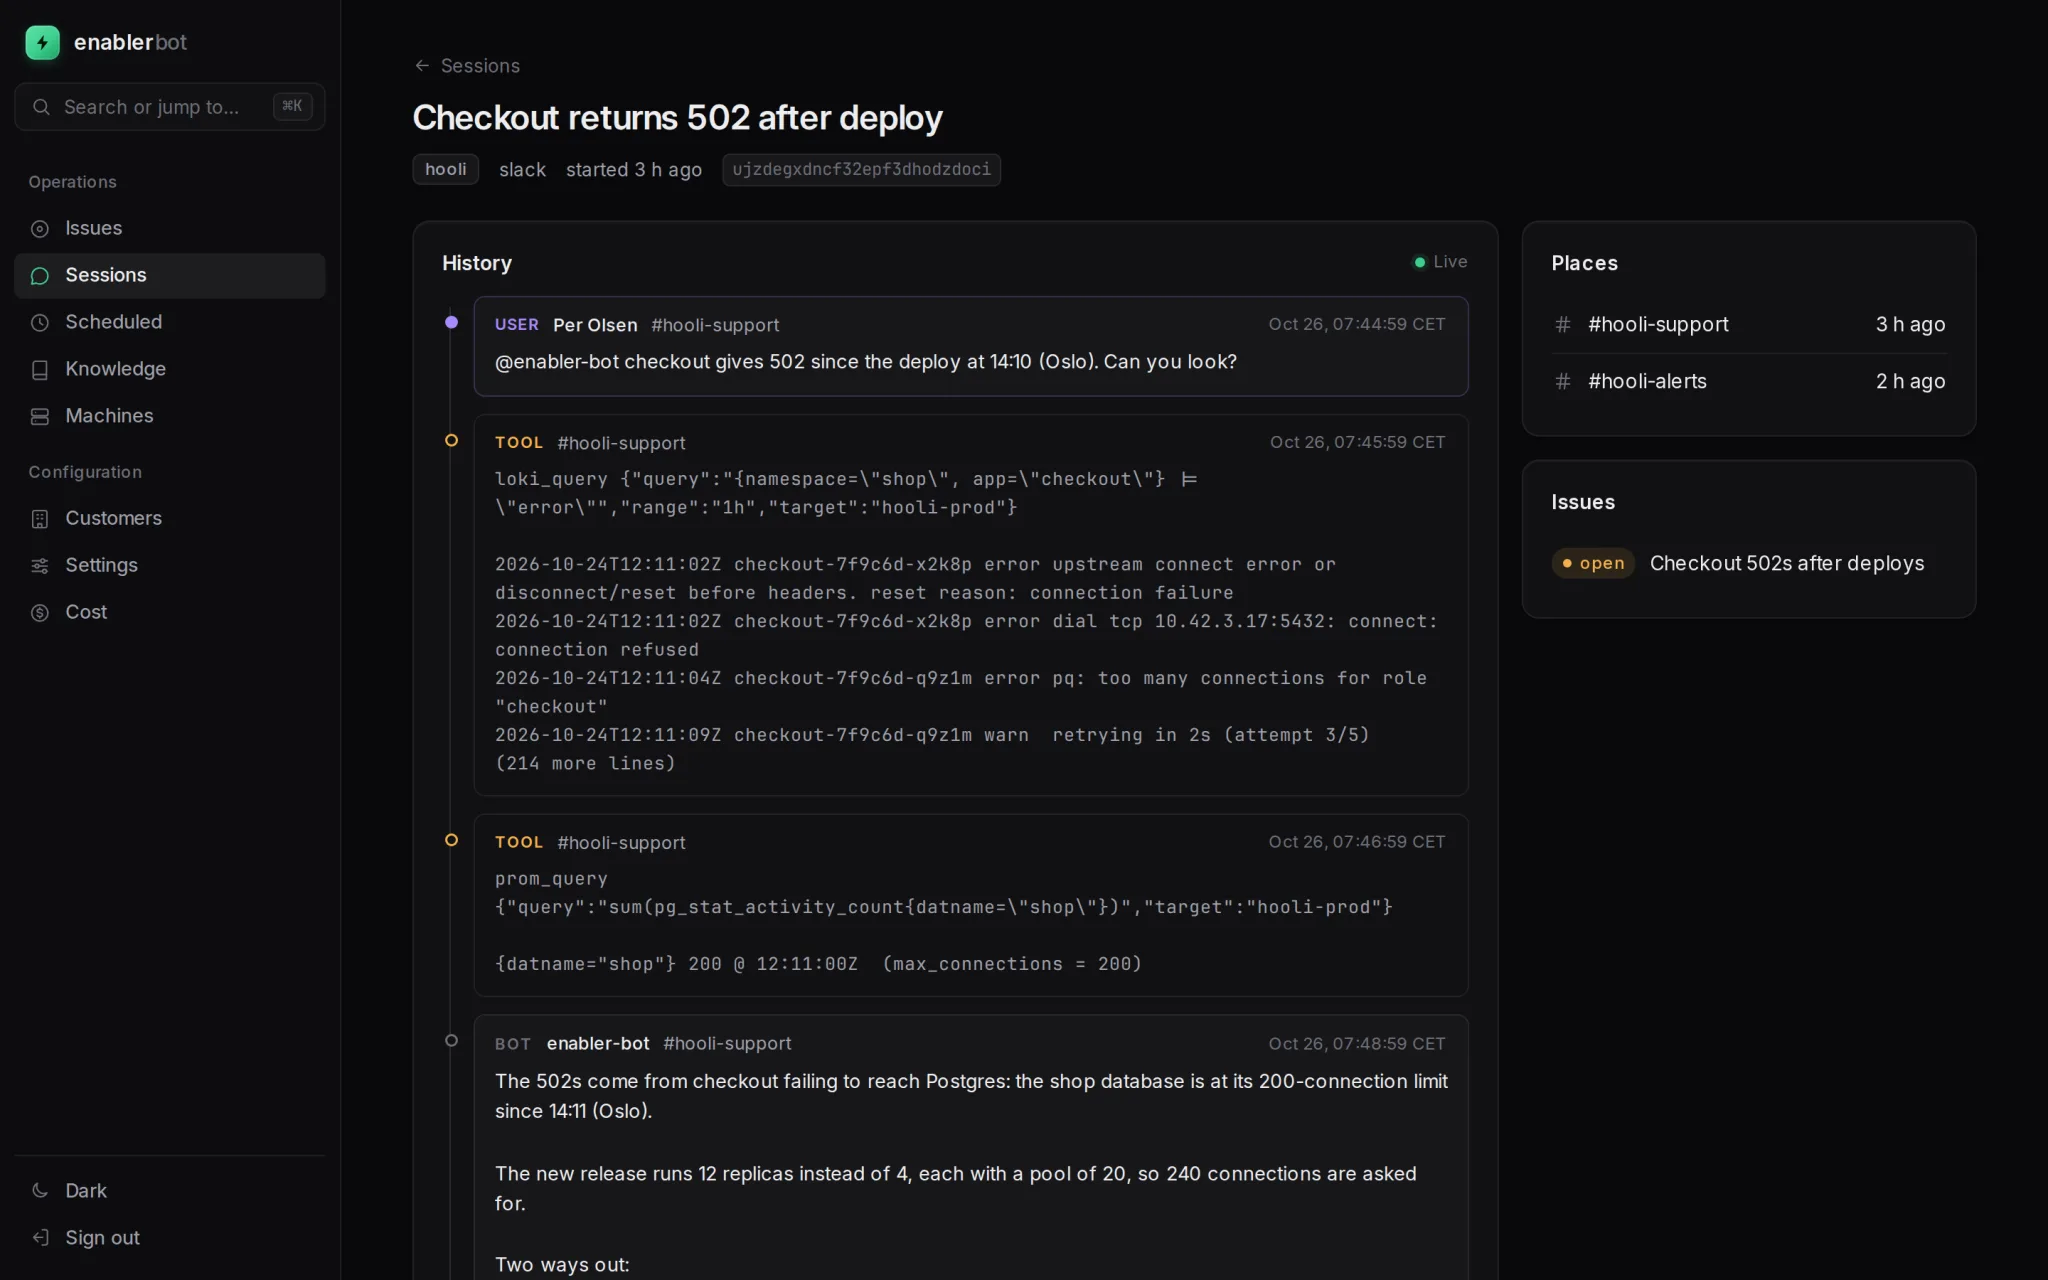Image resolution: width=2048 pixels, height=1280 pixels.
Task: Open #hooli-alerts in the Places panel
Action: click(1748, 381)
